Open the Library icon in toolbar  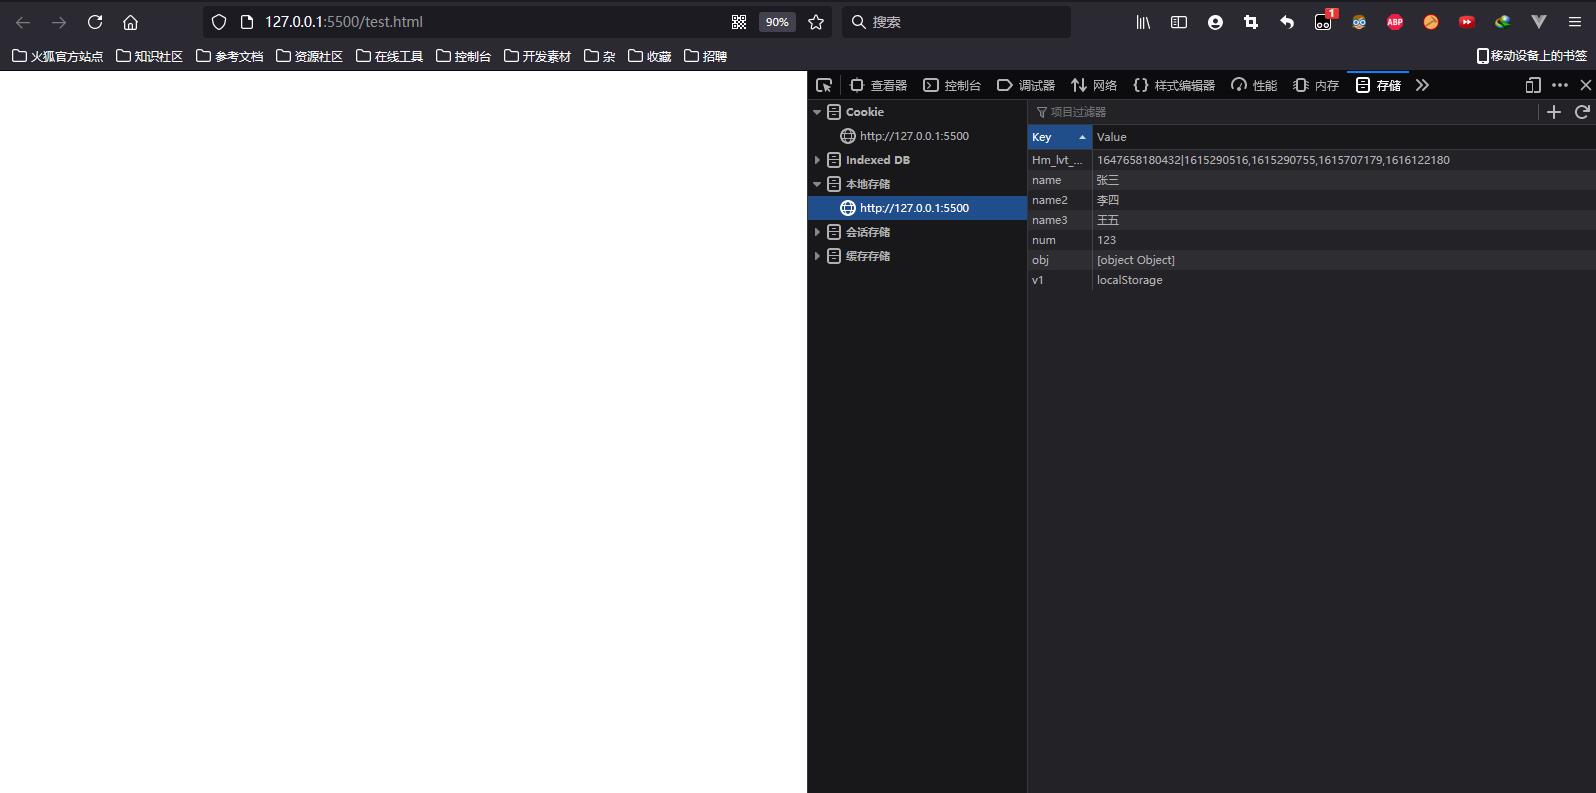pos(1143,22)
